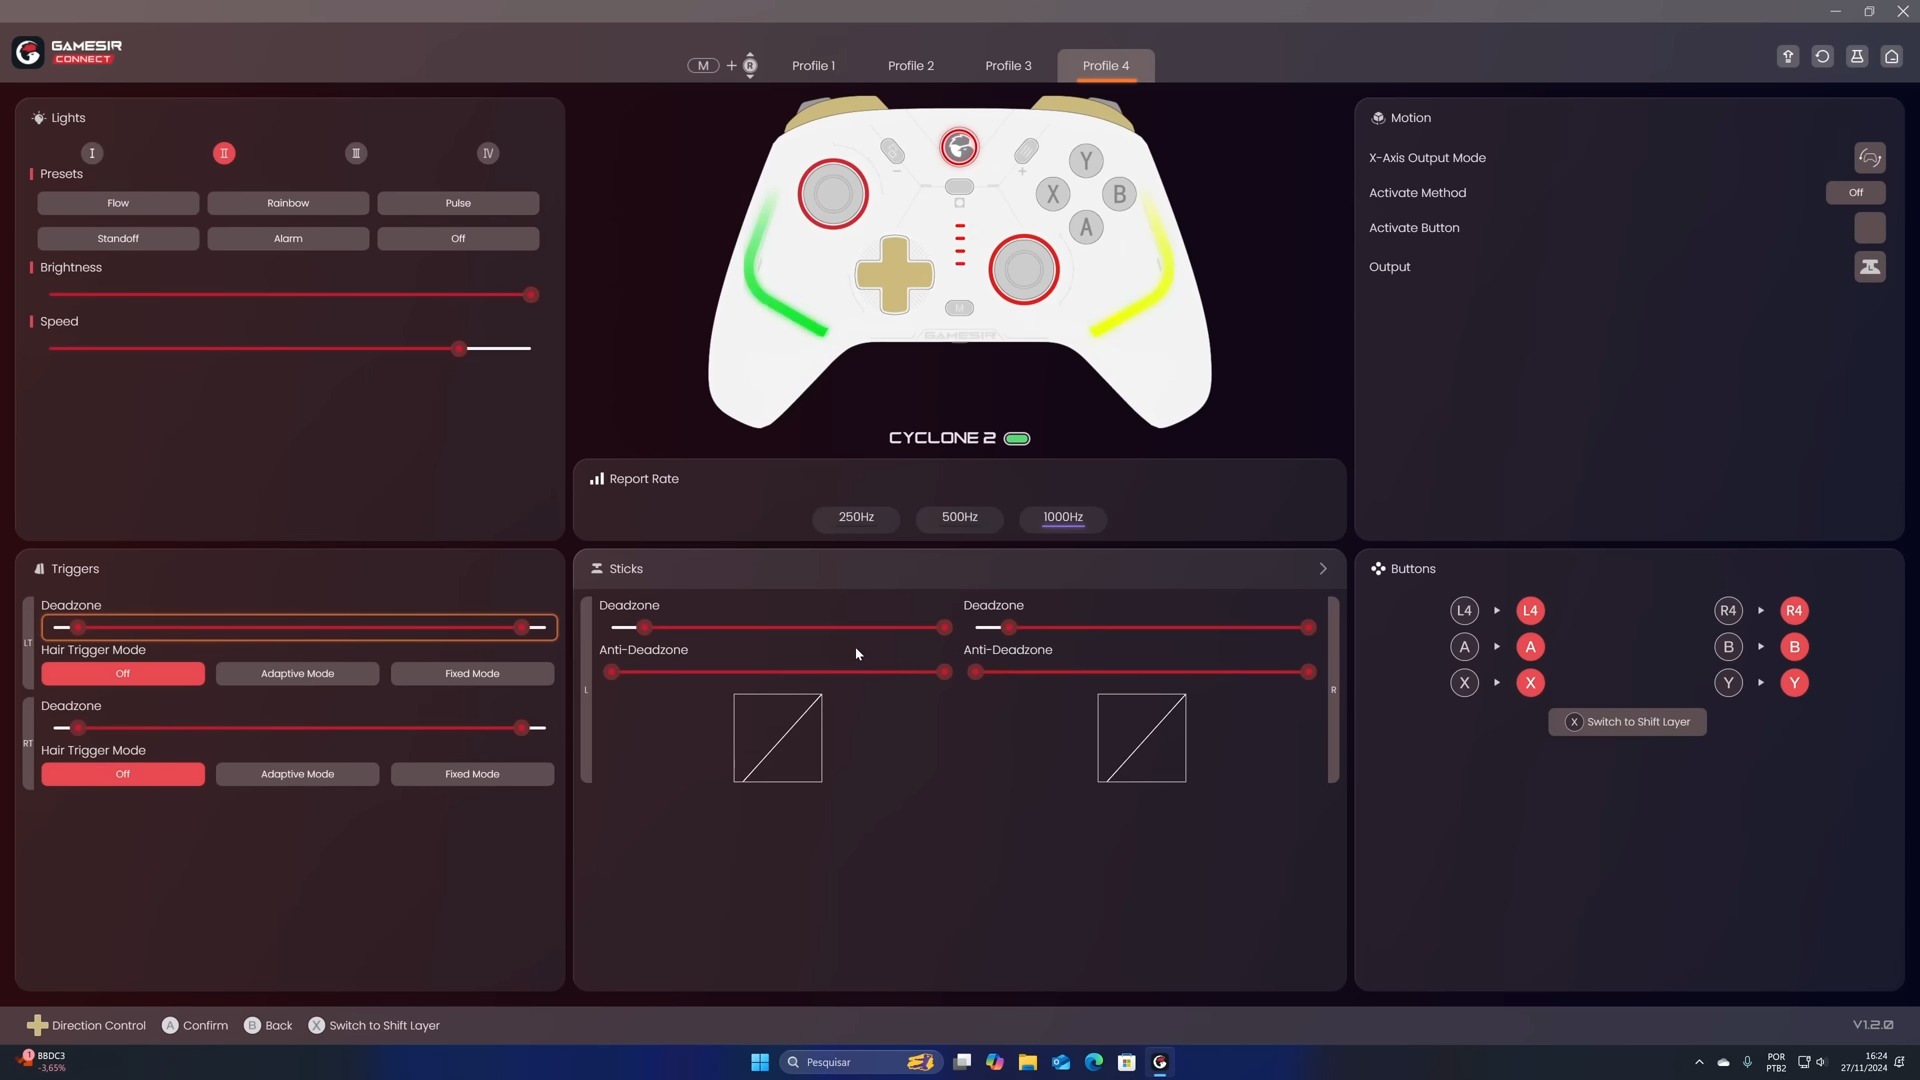Viewport: 1920px width, 1080px height.
Task: Set LT Hair Trigger to Adaptive Mode
Action: click(x=297, y=674)
